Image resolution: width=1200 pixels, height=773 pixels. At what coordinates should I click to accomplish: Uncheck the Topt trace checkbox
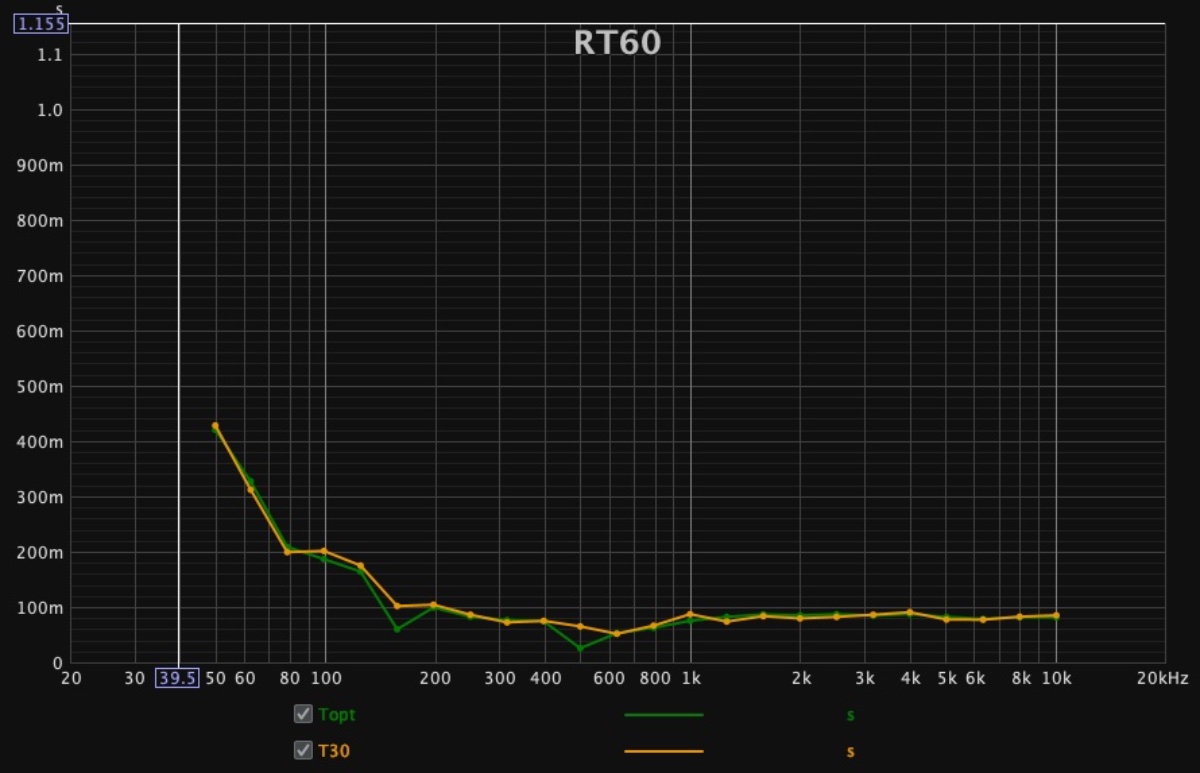(303, 714)
